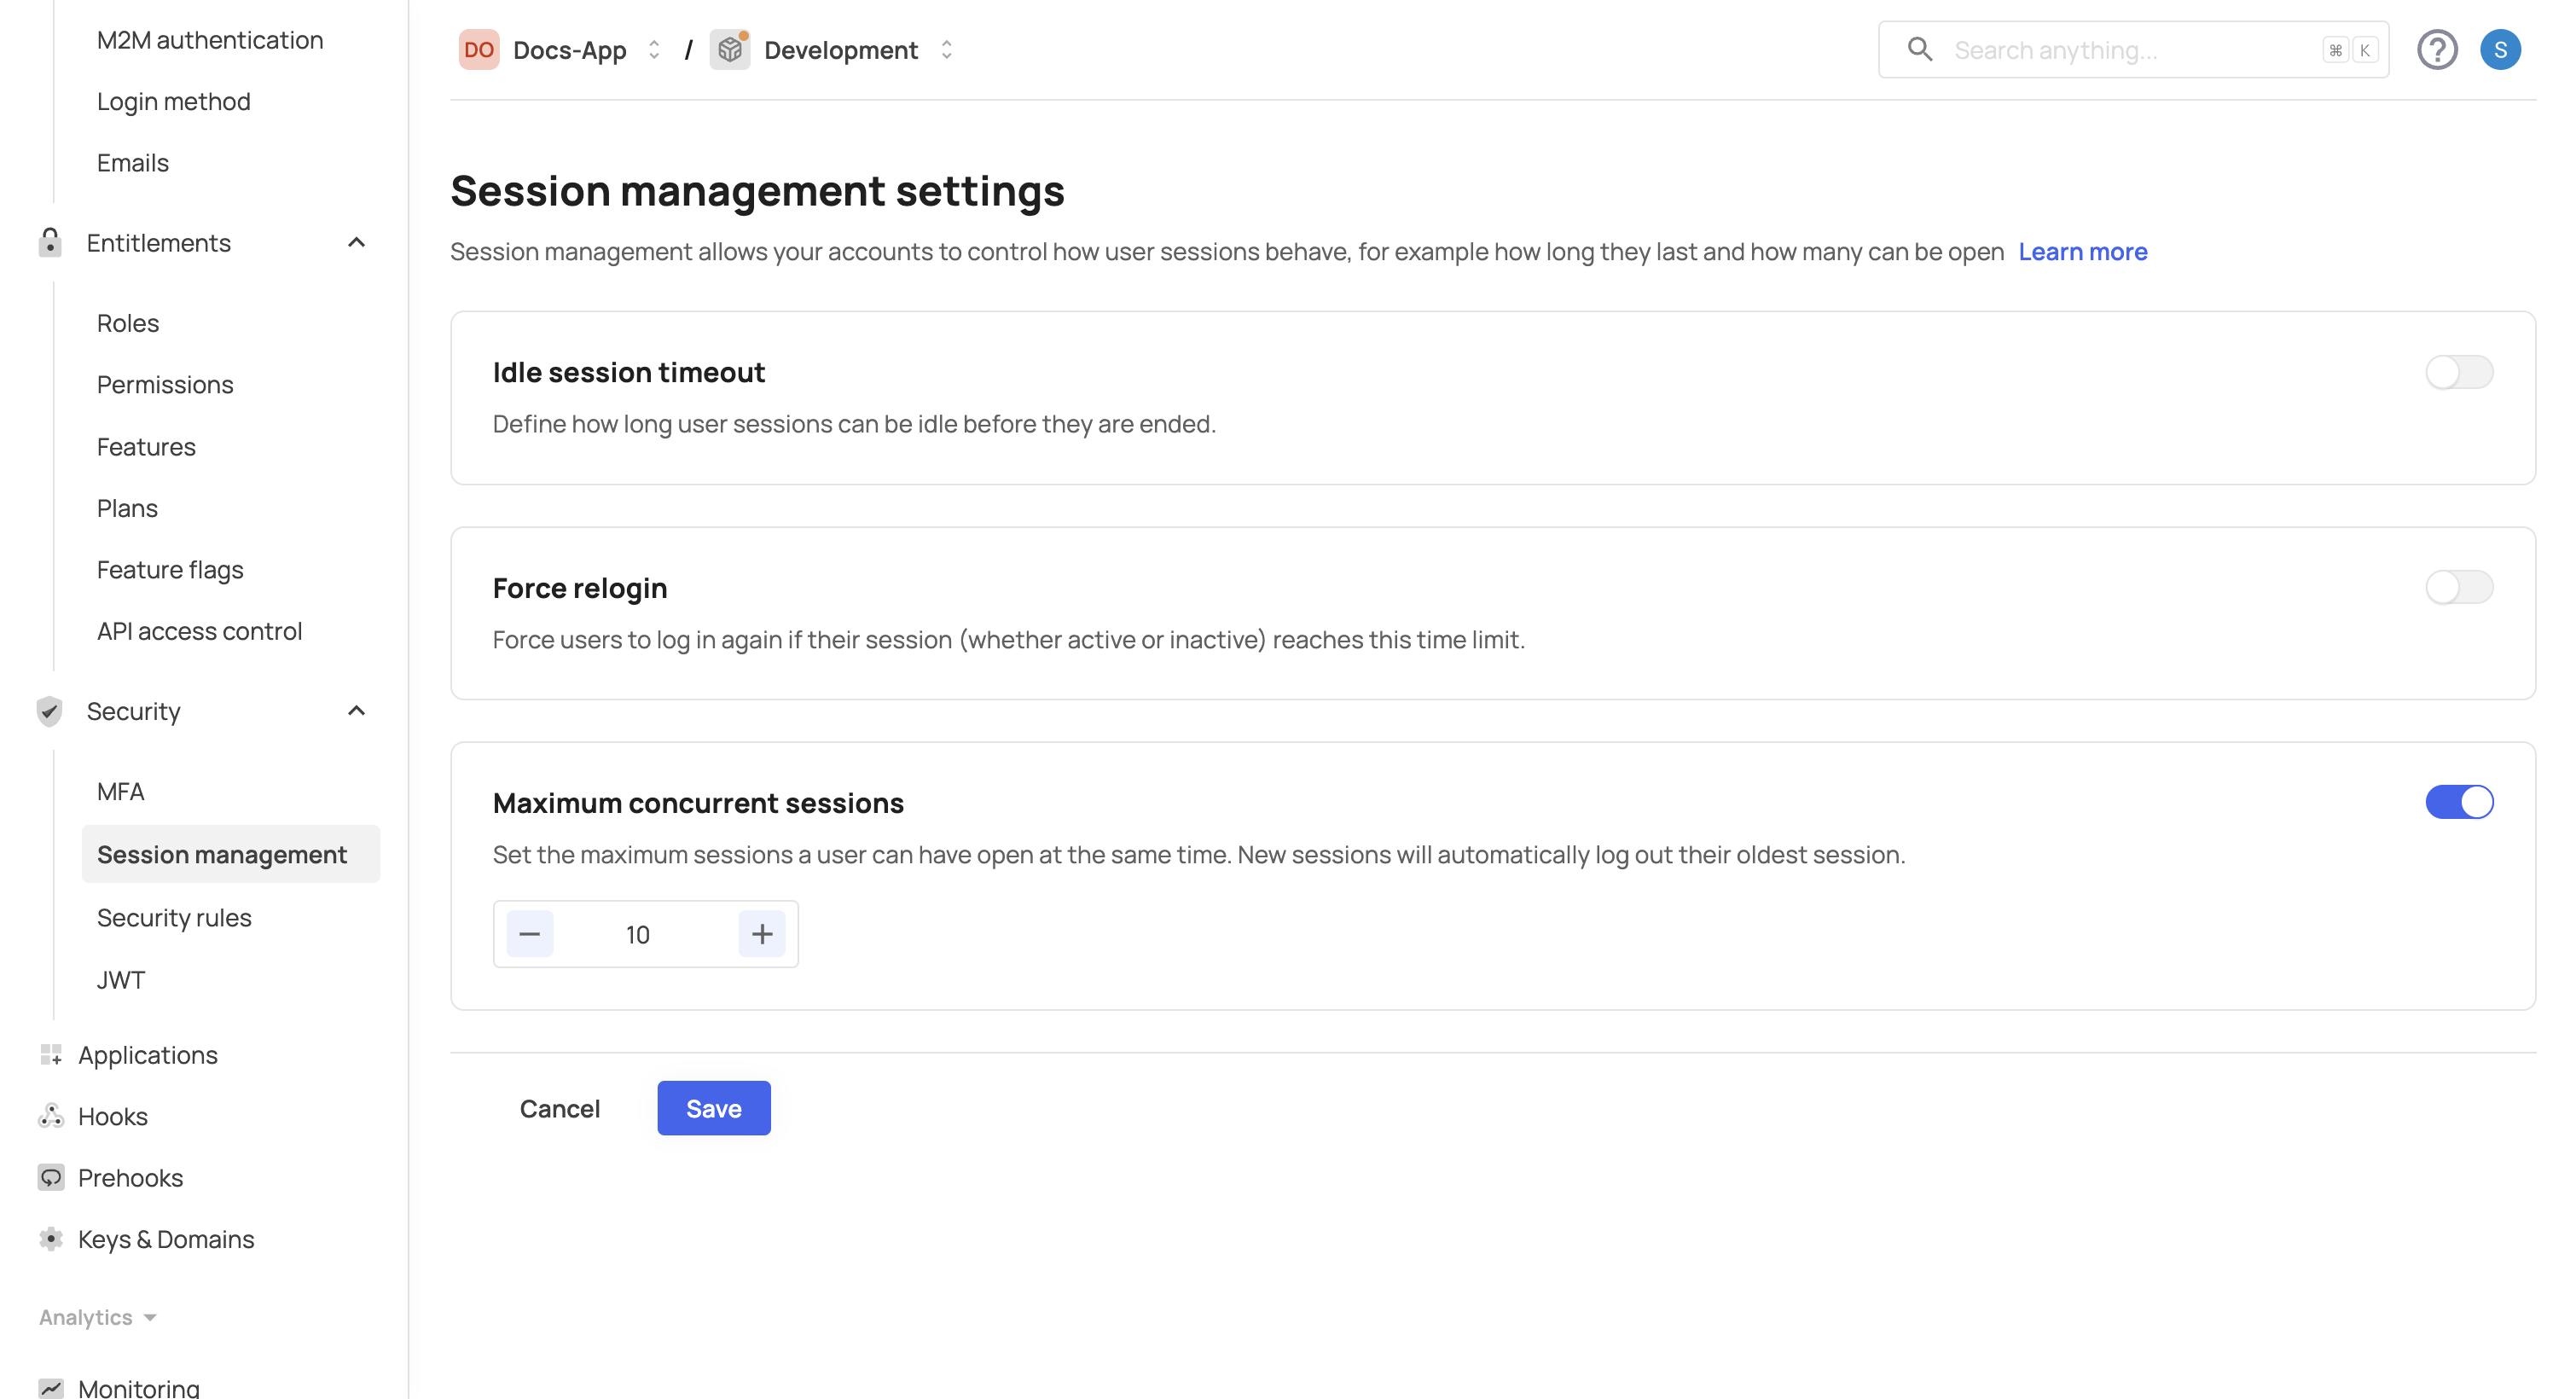Click the help question mark icon
Image resolution: width=2576 pixels, height=1399 pixels.
pos(2436,50)
